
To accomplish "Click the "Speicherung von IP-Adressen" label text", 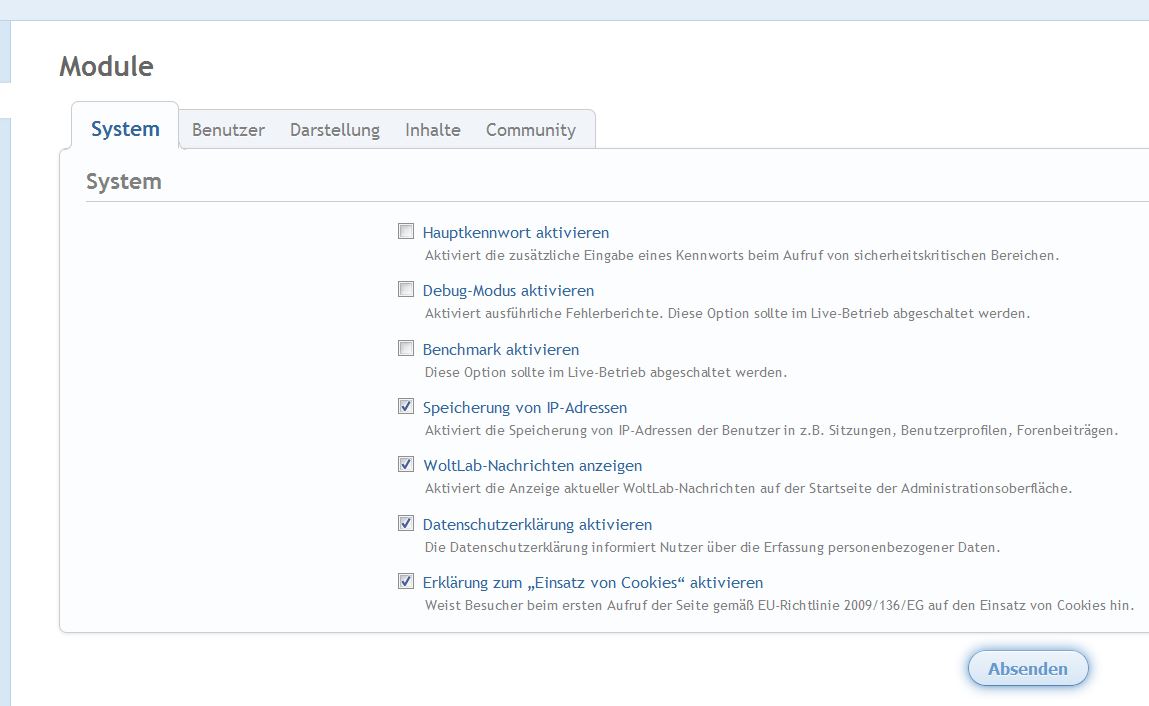I will coord(525,407).
